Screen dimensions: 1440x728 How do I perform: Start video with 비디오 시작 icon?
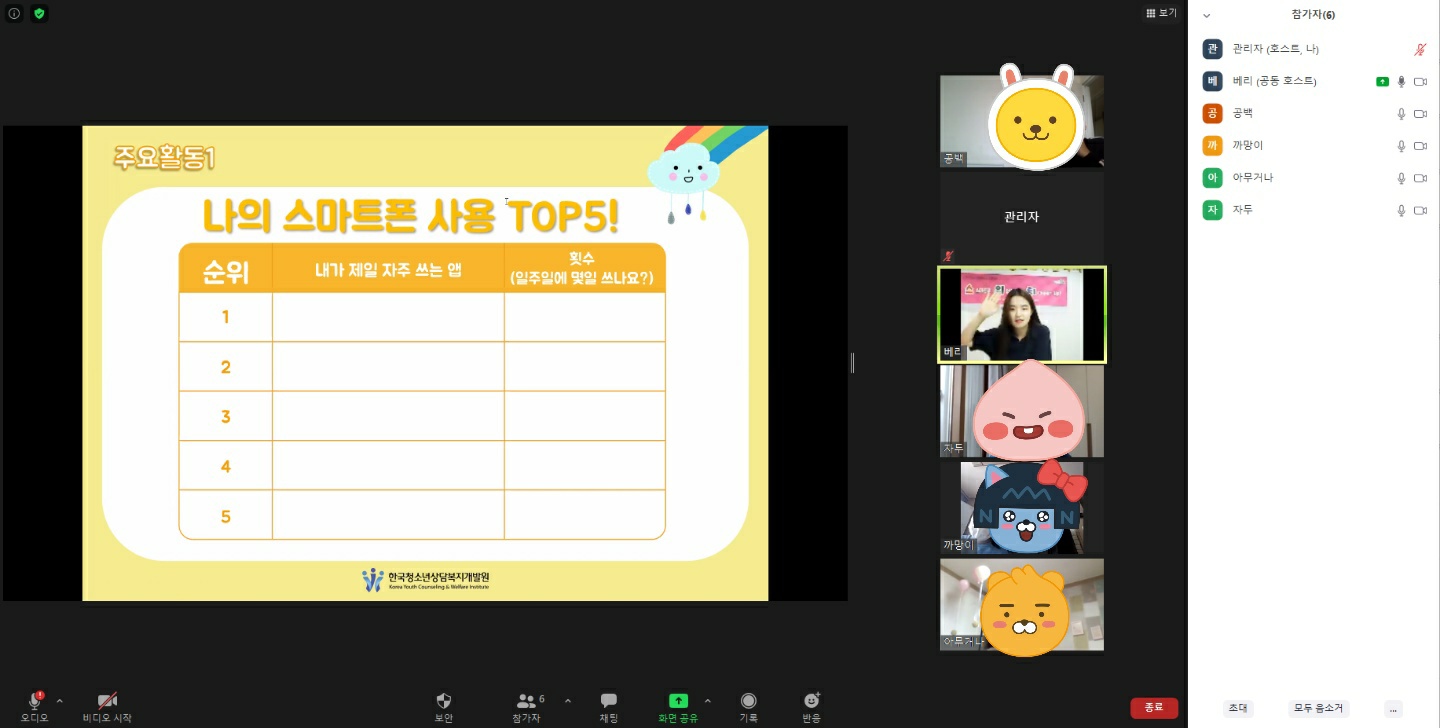107,701
